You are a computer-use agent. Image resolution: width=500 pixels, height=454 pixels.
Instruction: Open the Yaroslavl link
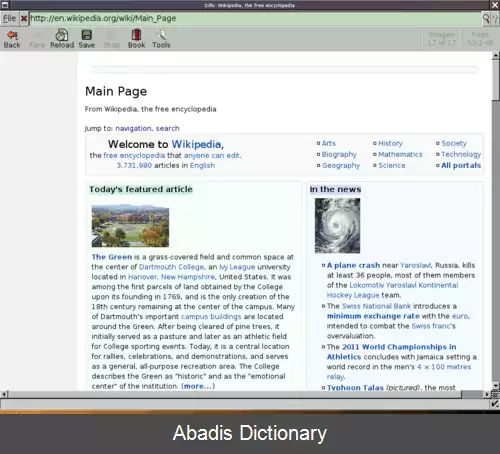coord(416,265)
